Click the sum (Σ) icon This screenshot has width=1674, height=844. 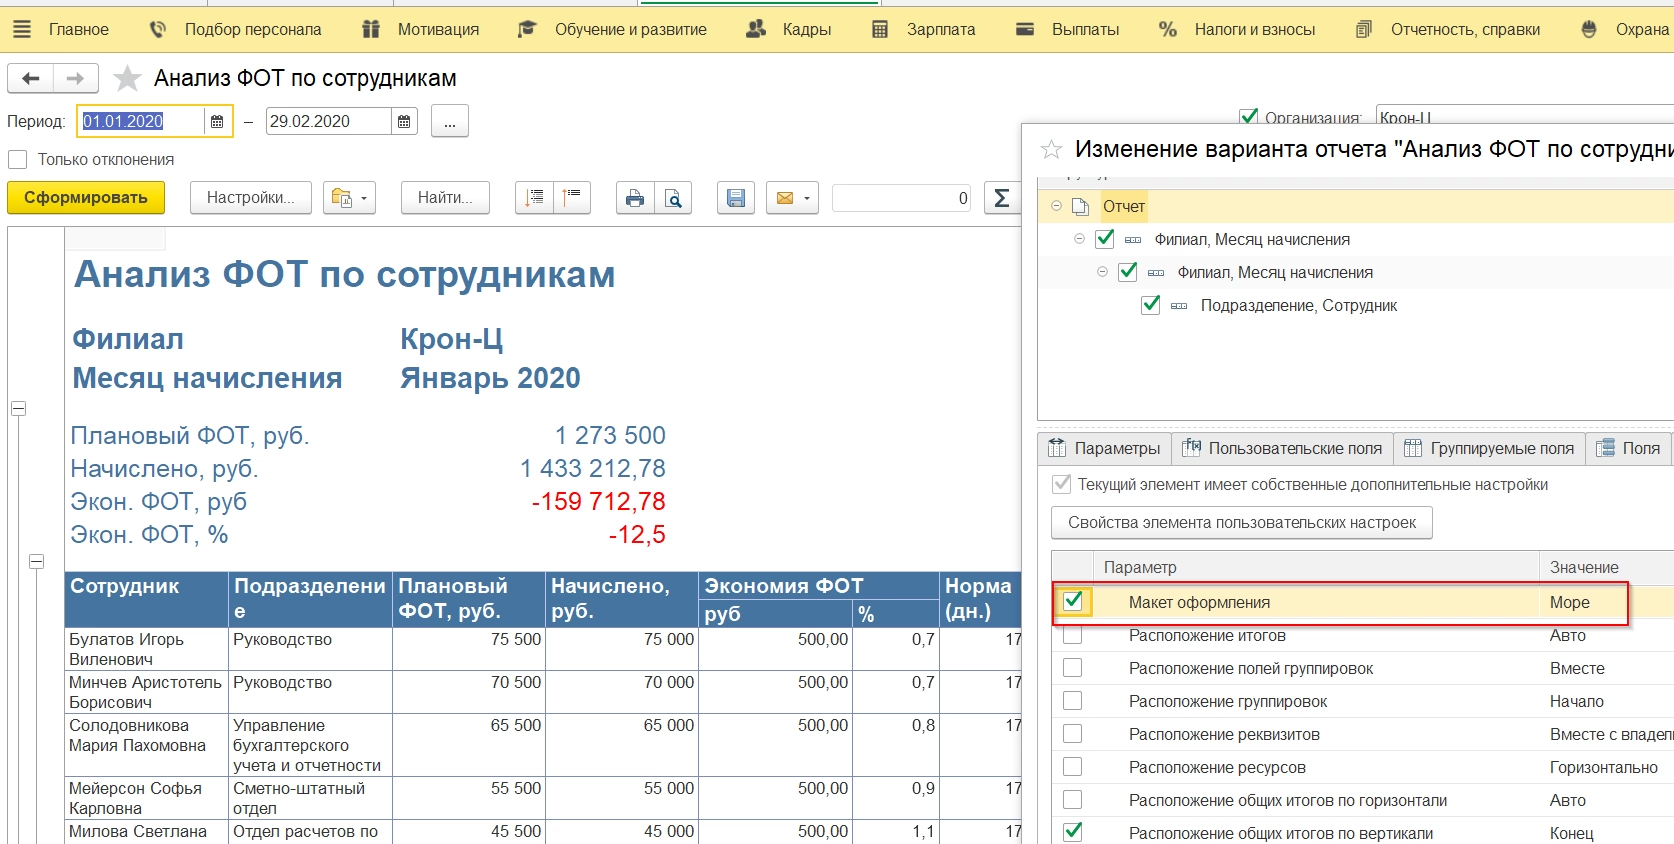click(1001, 198)
